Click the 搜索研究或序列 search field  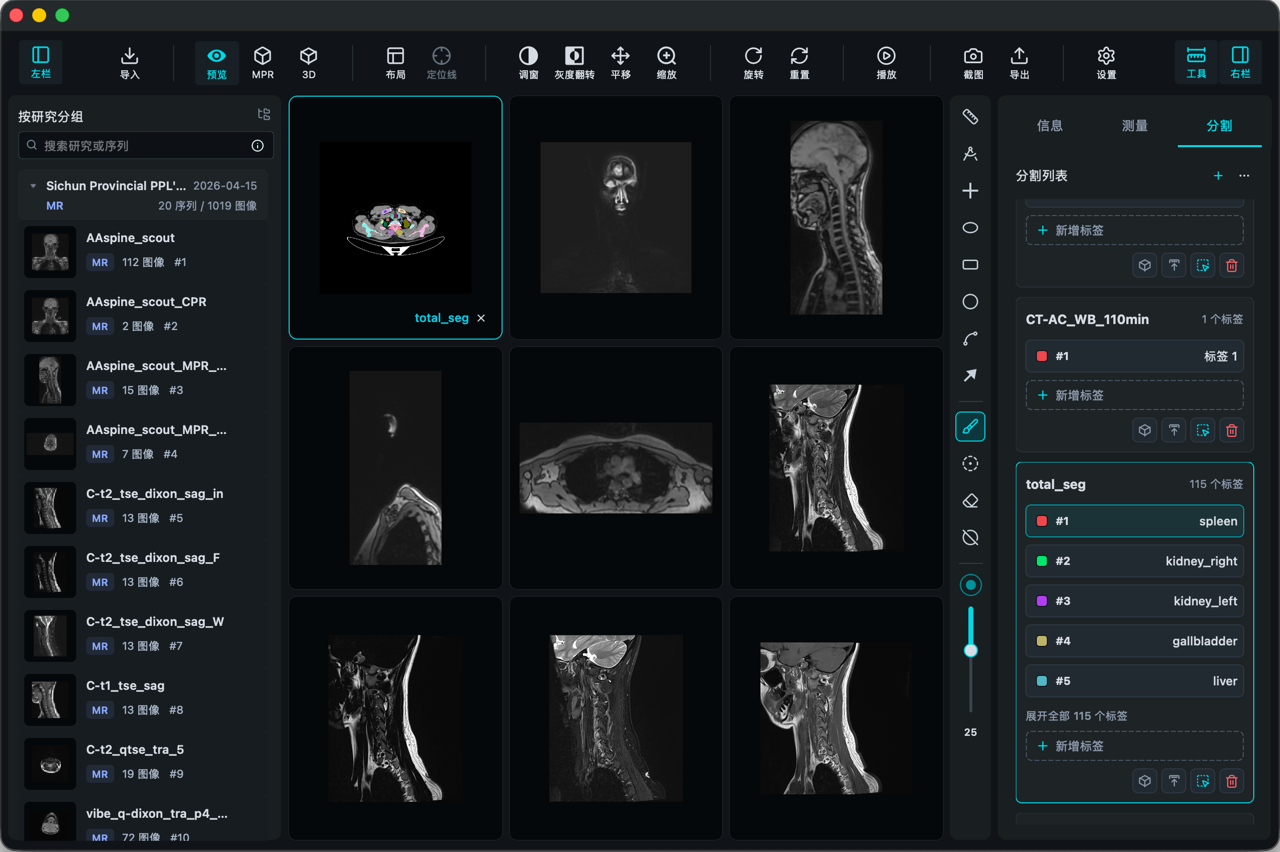pos(146,146)
